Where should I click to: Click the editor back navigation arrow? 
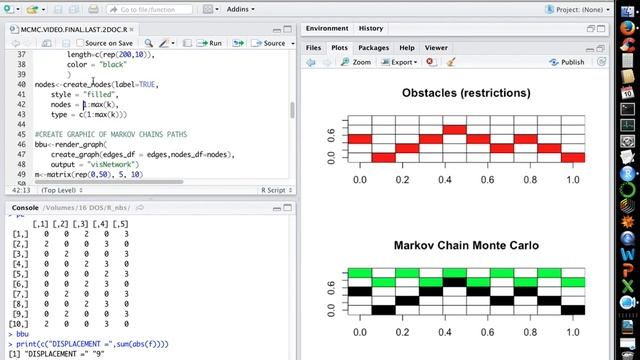(x=16, y=43)
